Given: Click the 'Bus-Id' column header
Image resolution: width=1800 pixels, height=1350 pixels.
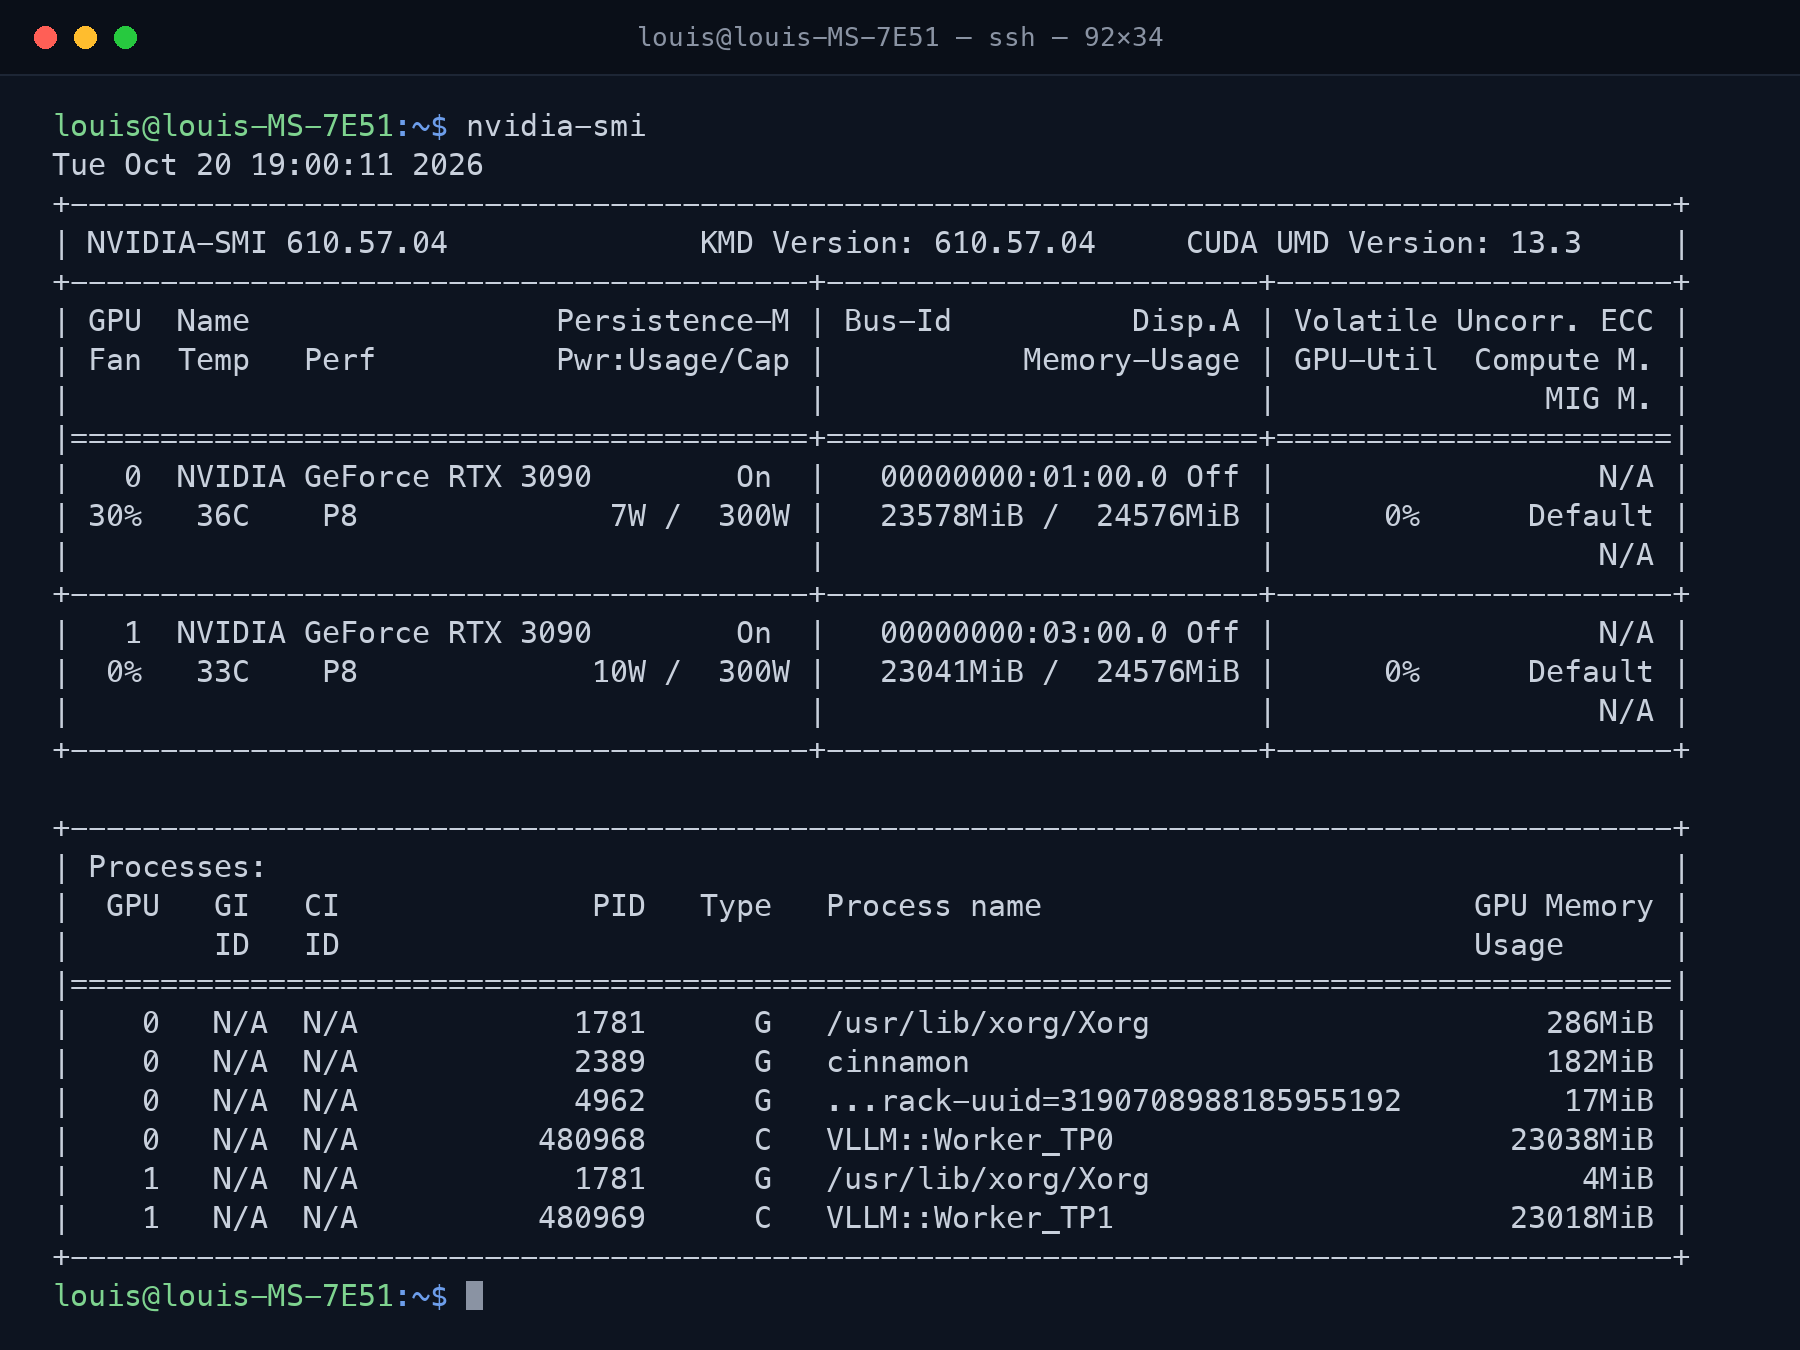Looking at the screenshot, I should coord(897,321).
